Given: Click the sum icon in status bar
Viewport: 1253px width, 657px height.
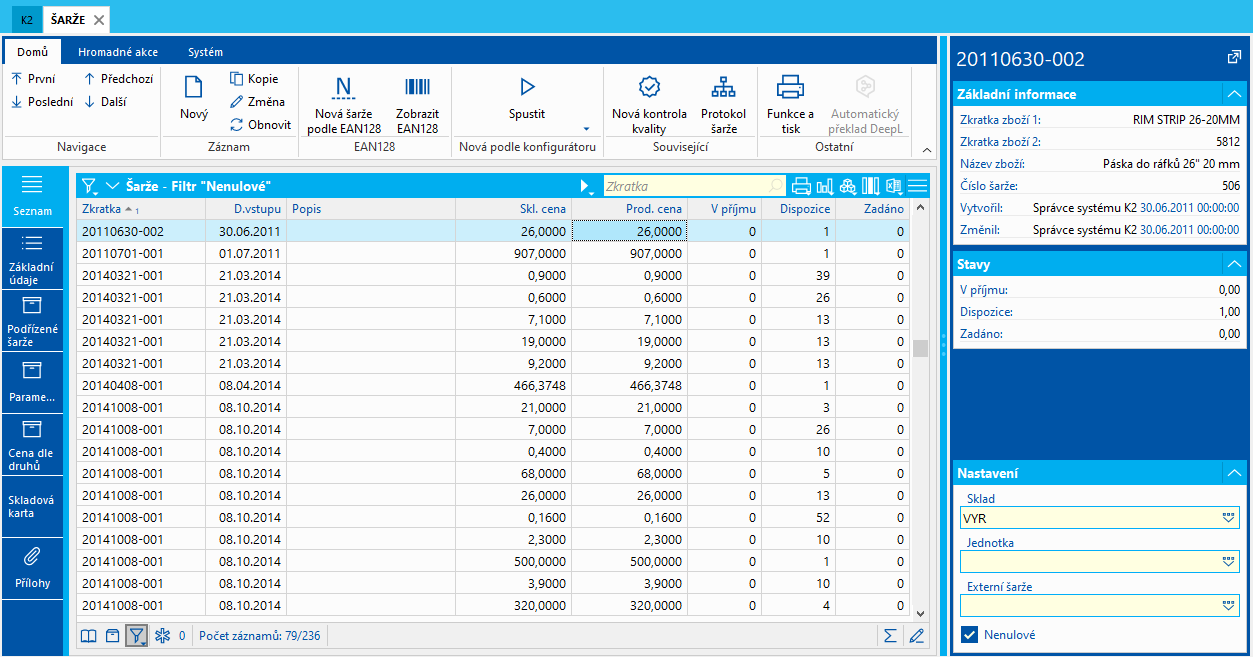Looking at the screenshot, I should [x=890, y=635].
